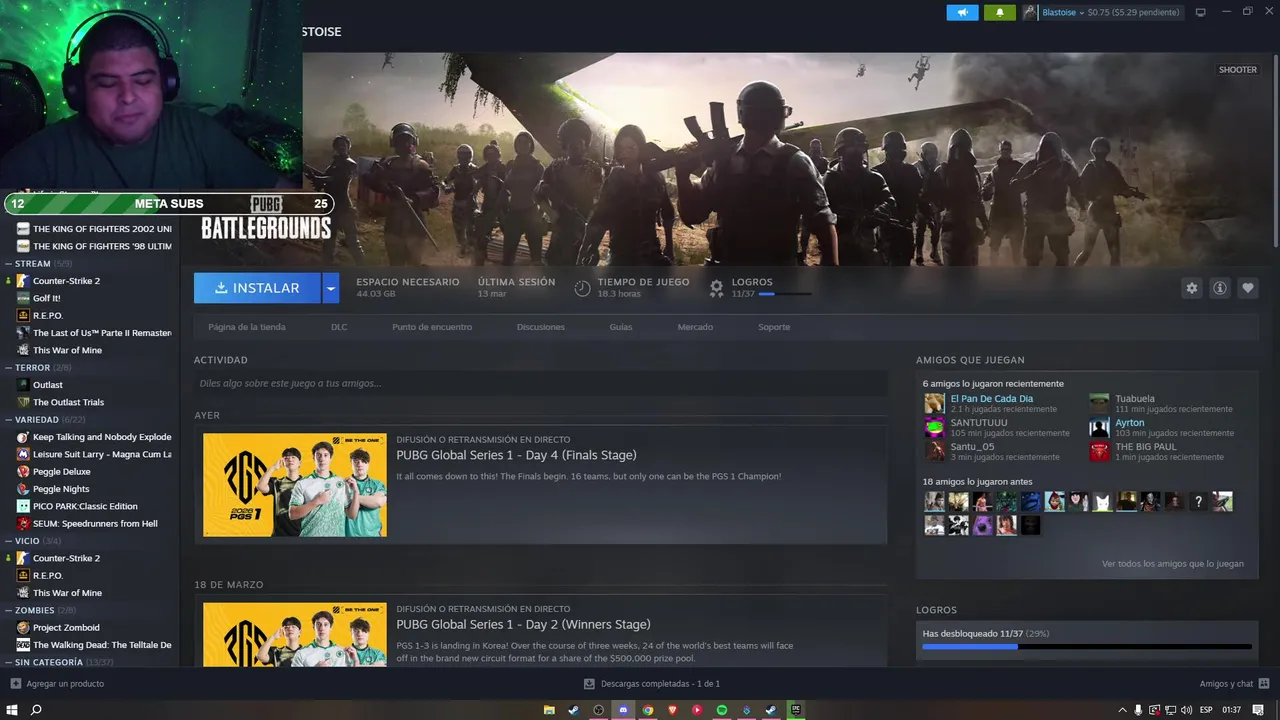Screen dimensions: 1280x720
Task: Open the Guías tab
Action: [621, 327]
